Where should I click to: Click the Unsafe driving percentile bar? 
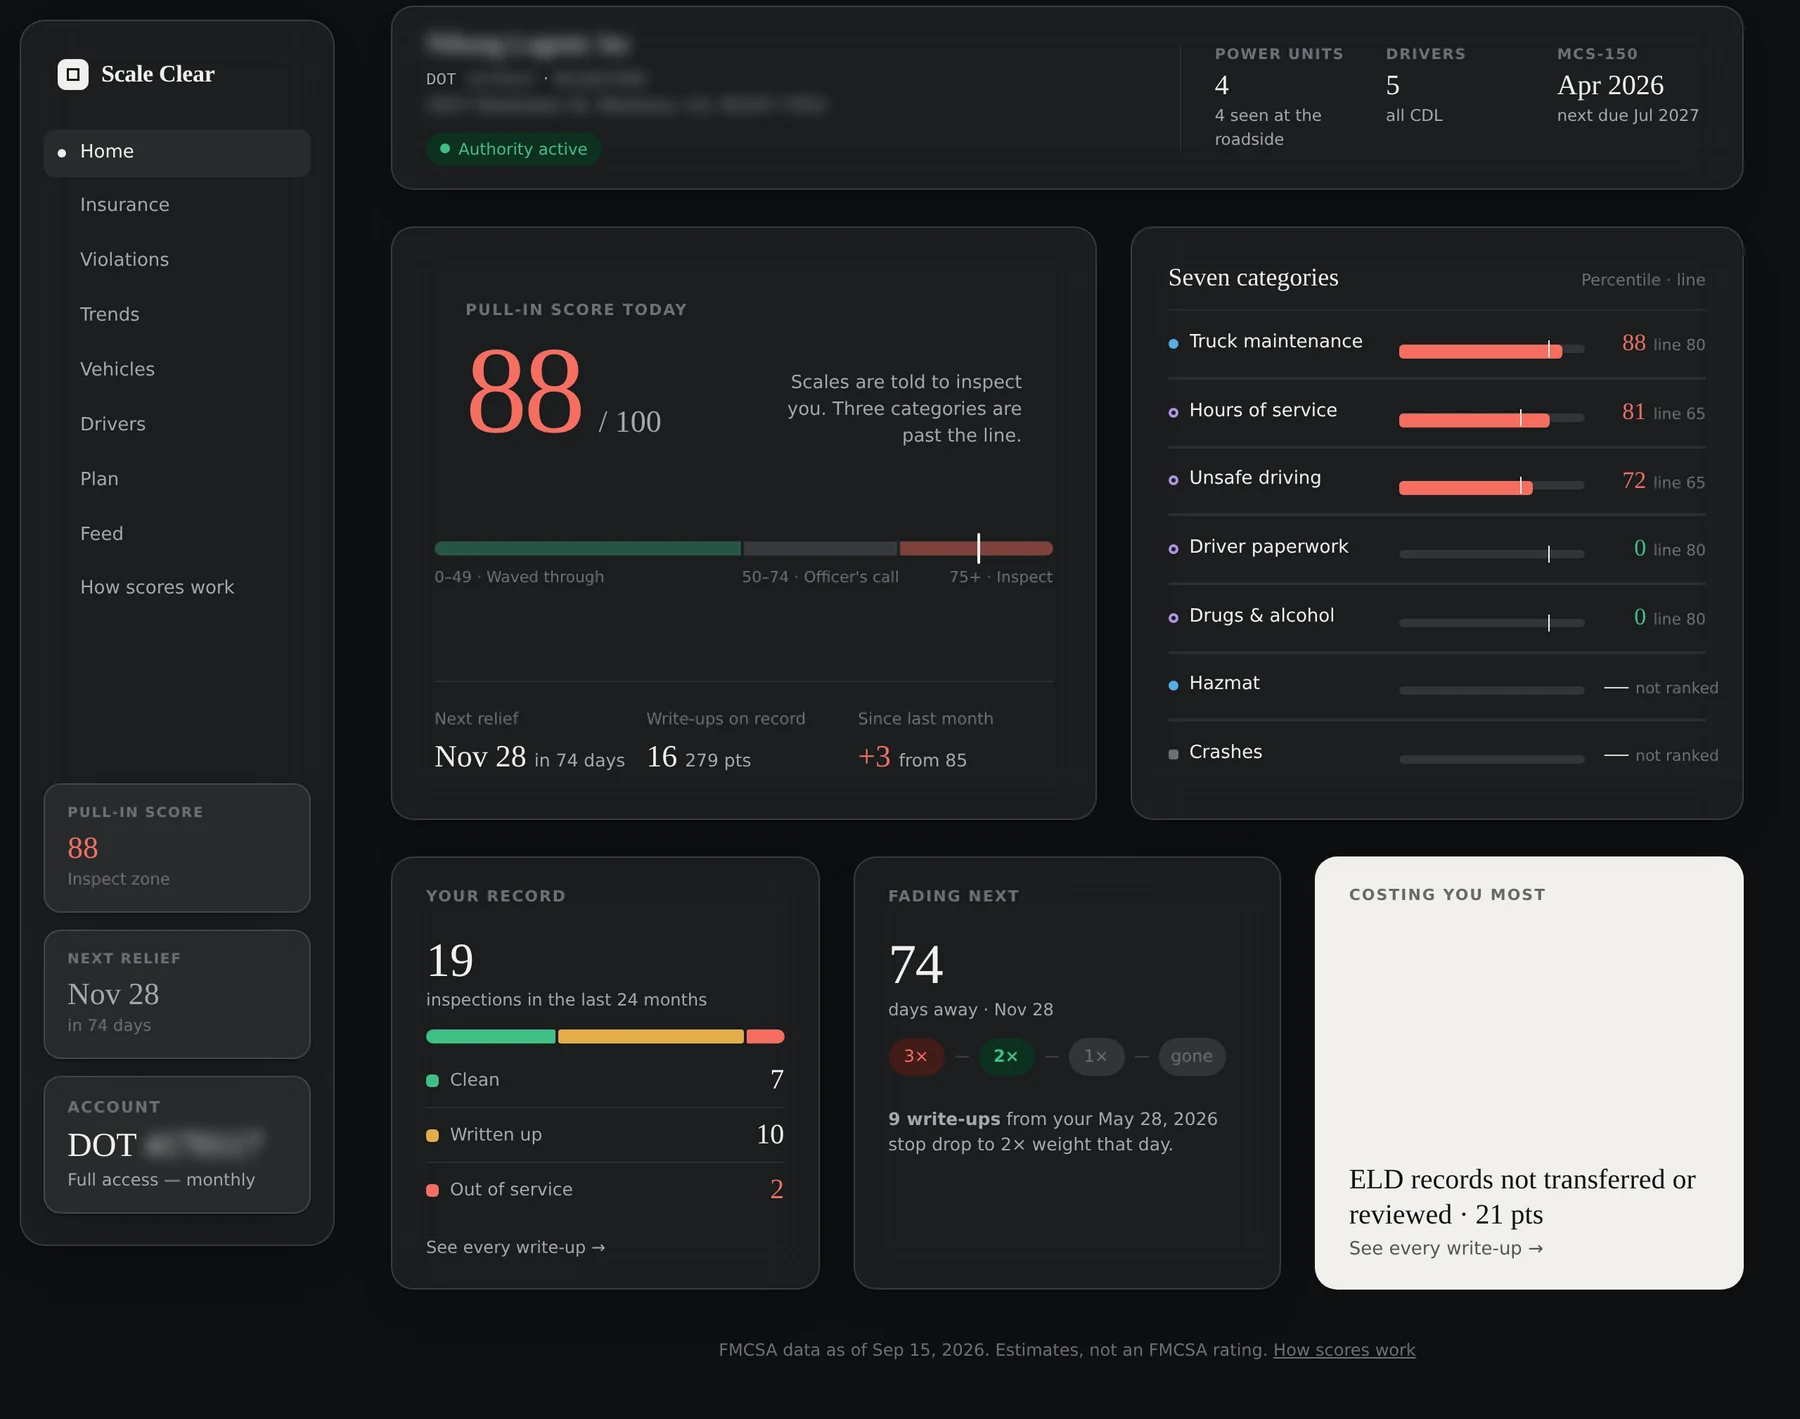coord(1491,487)
